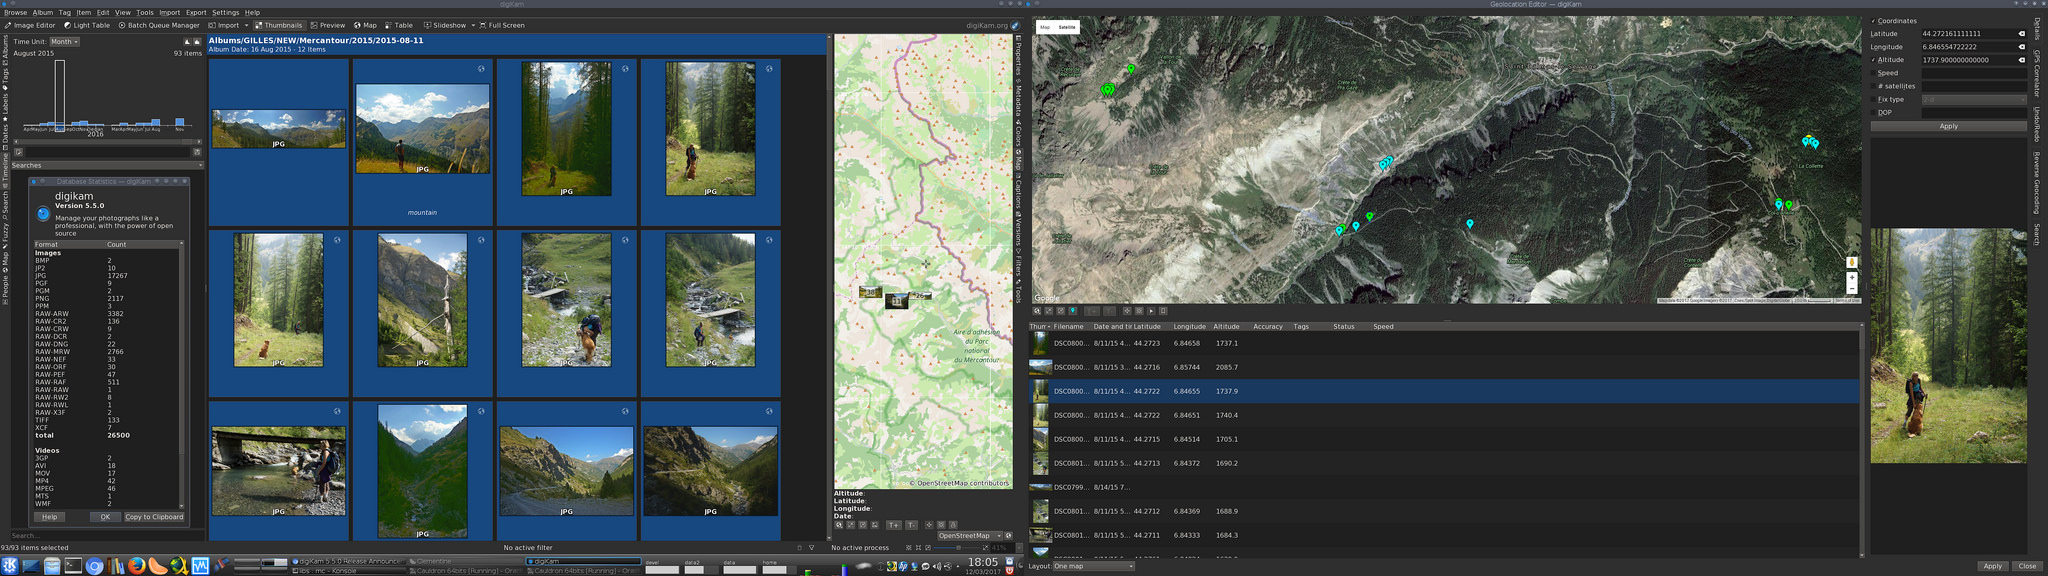
Task: Enable the Fix type checkbox
Action: pyautogui.click(x=1873, y=99)
